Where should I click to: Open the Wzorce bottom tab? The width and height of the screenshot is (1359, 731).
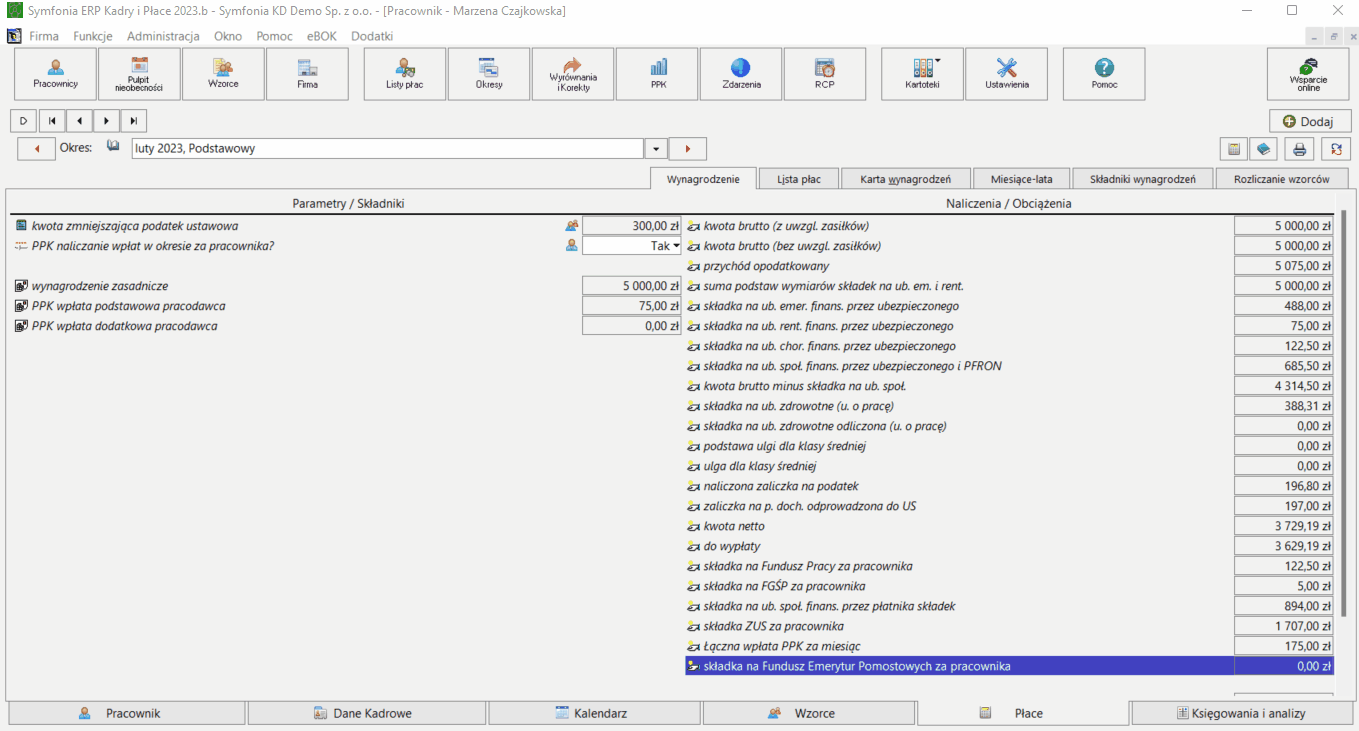point(809,713)
